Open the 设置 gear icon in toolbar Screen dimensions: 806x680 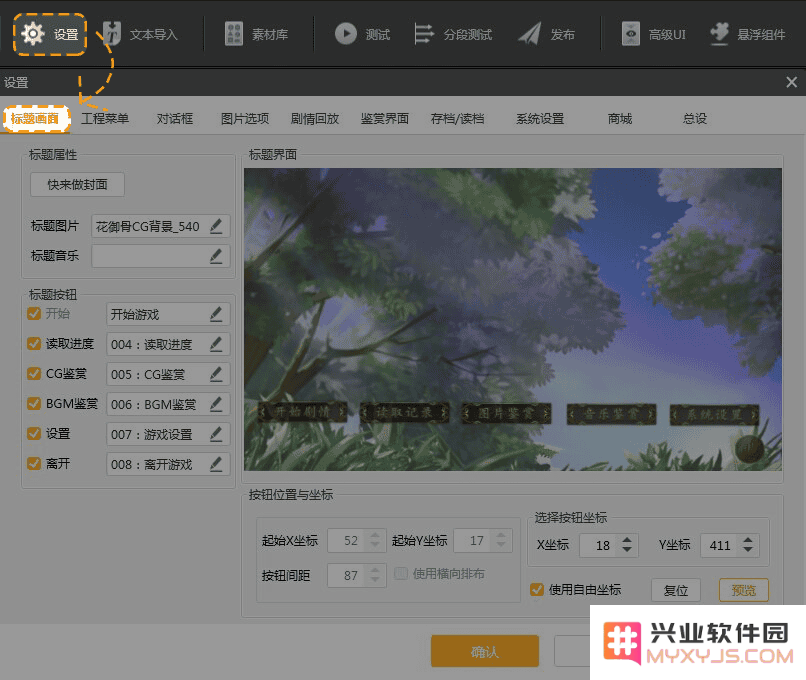33,34
